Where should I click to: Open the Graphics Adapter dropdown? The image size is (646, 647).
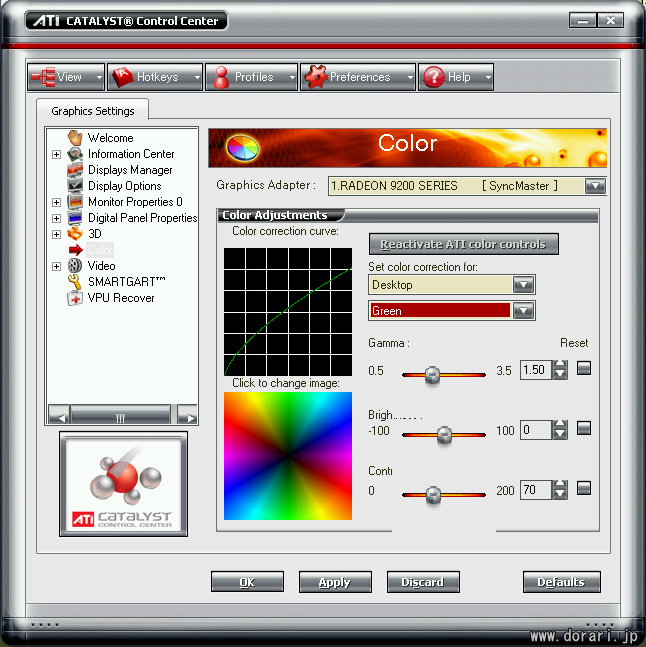point(595,186)
